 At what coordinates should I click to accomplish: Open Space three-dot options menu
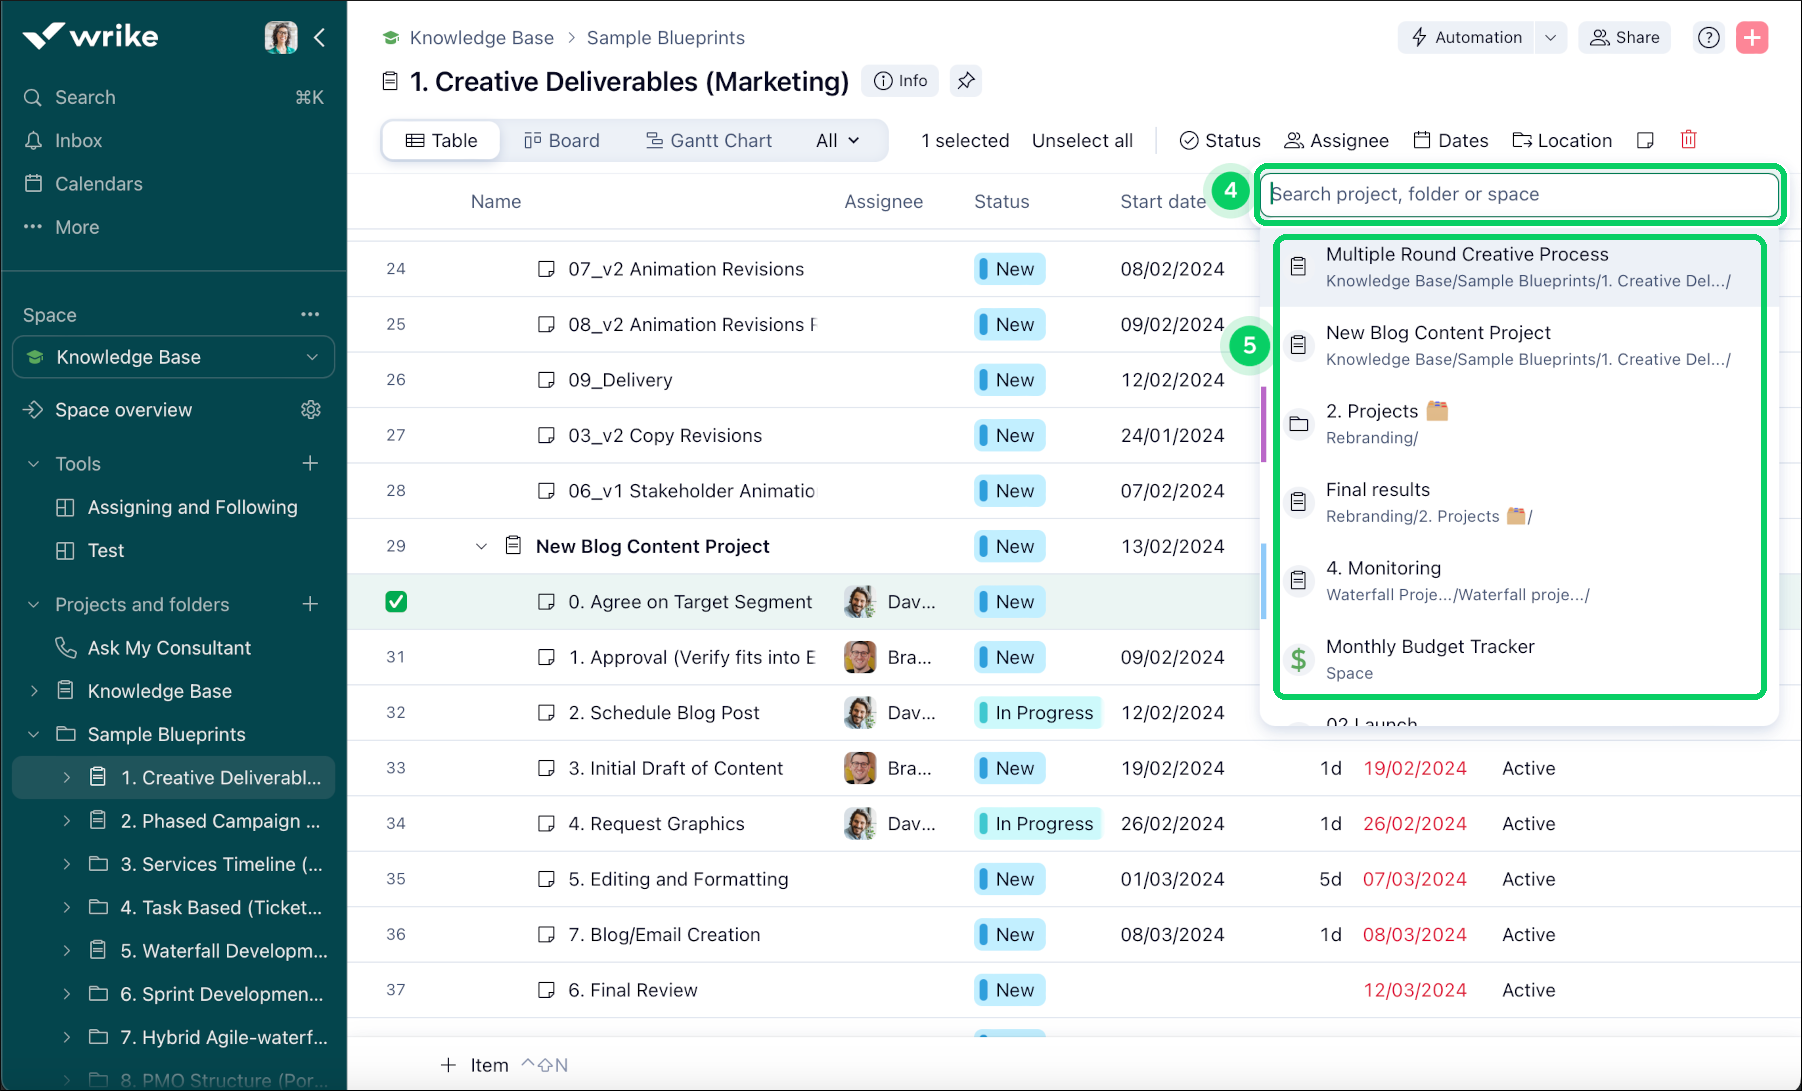point(310,315)
